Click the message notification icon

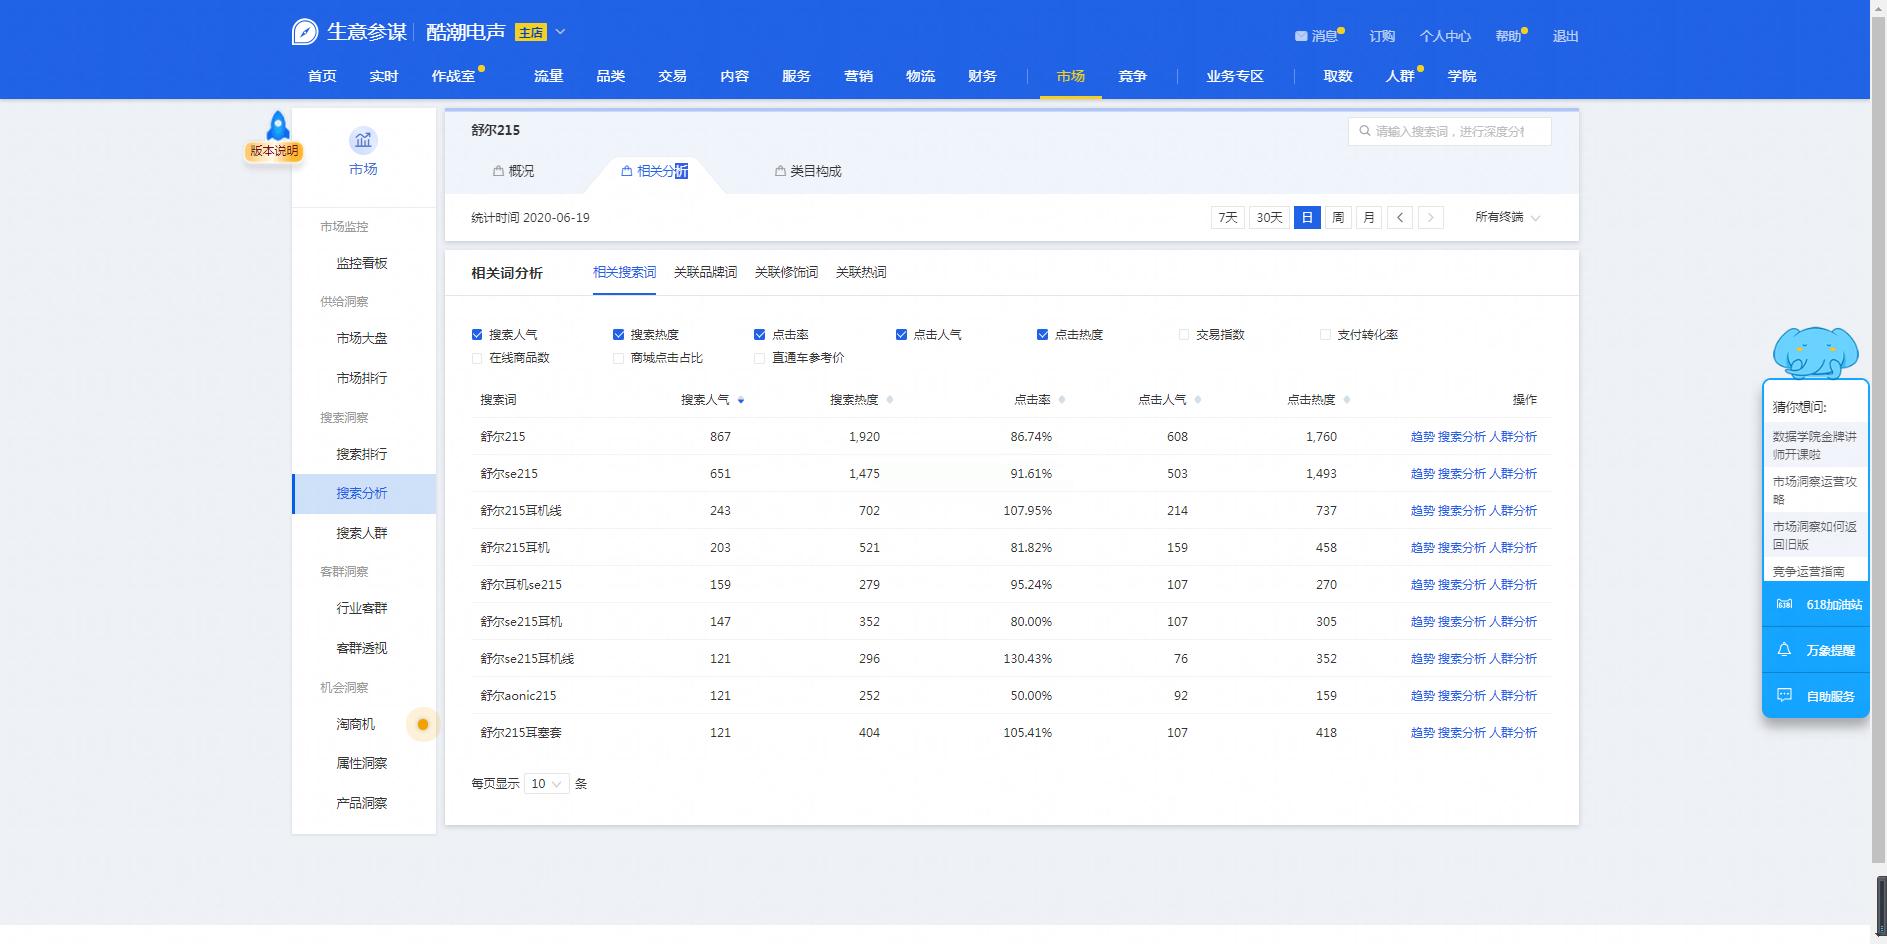pyautogui.click(x=1300, y=36)
